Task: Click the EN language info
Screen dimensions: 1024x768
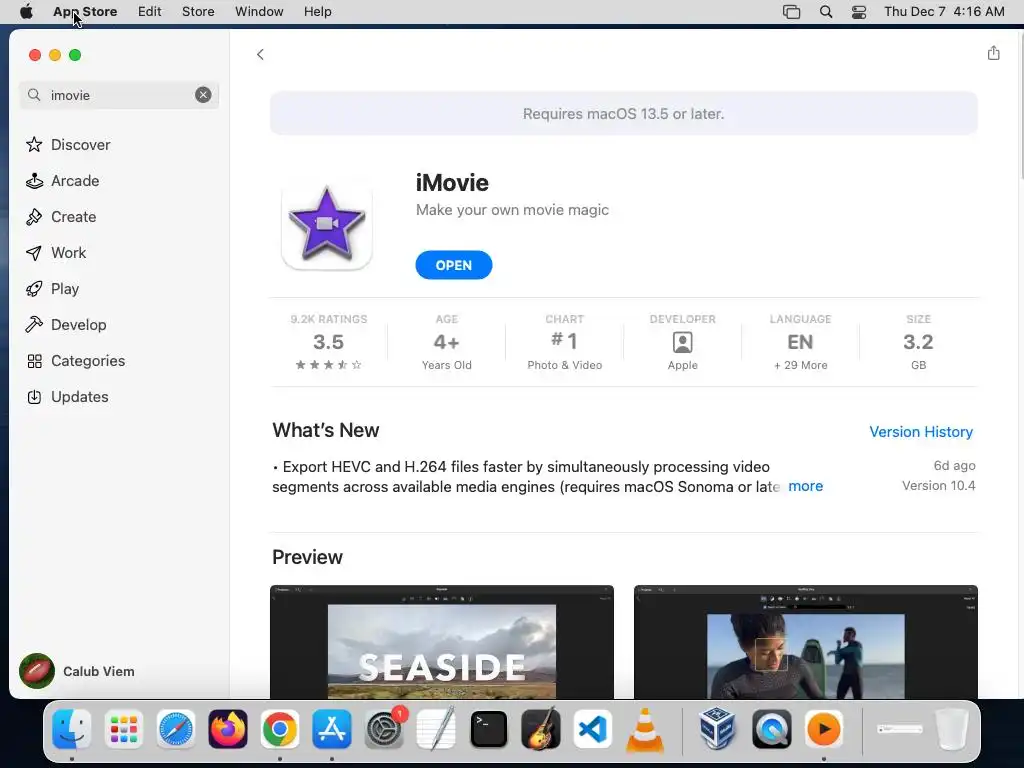Action: point(800,342)
